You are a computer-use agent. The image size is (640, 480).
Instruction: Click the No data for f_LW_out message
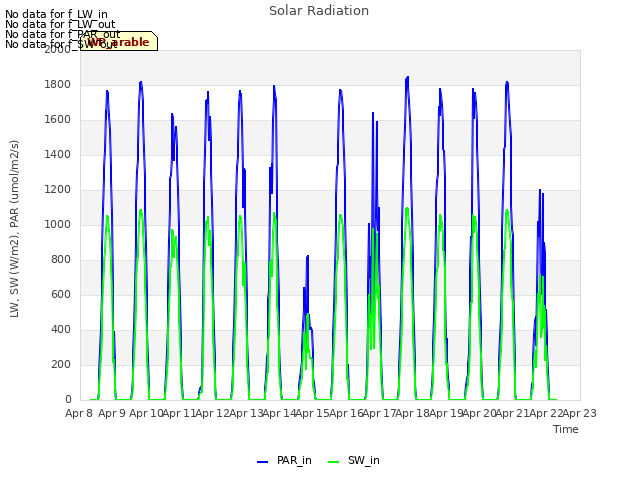click(60, 24)
